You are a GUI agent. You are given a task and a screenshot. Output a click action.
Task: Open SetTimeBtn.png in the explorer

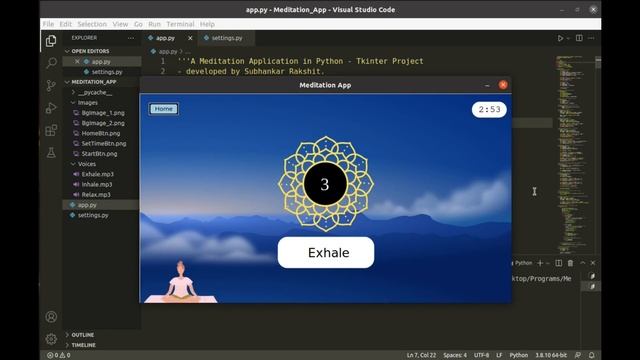[x=104, y=143]
